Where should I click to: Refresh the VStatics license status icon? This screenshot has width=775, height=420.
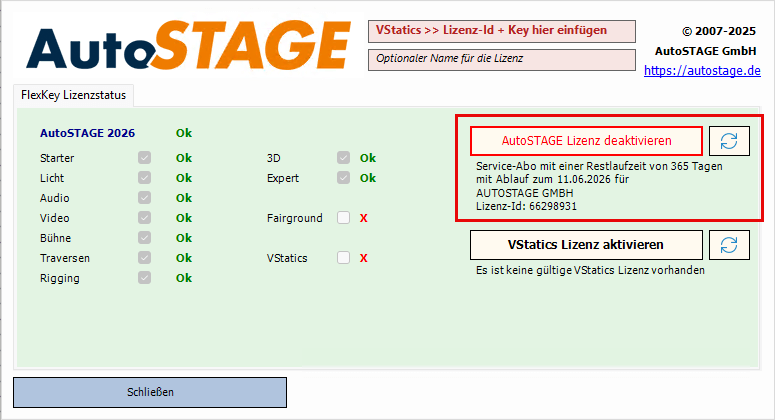(x=729, y=245)
